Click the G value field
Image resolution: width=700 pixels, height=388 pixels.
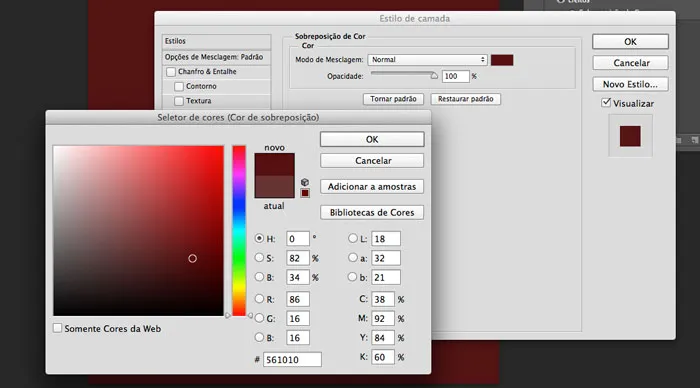pos(297,318)
